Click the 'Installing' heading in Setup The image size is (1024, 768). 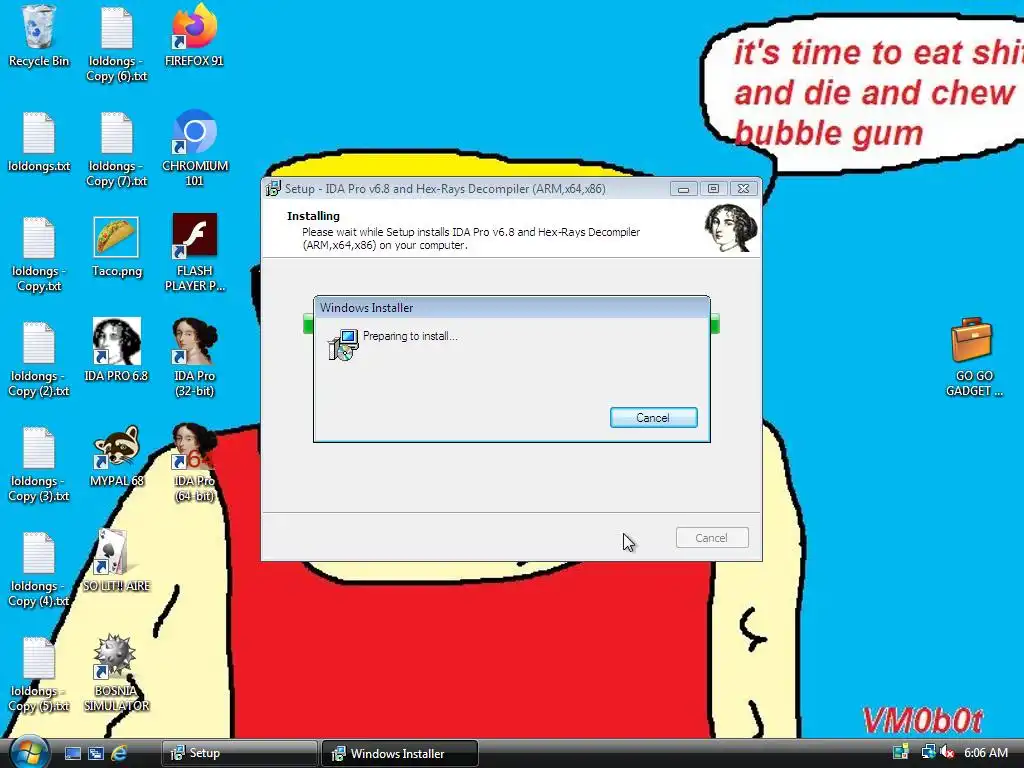tap(313, 216)
